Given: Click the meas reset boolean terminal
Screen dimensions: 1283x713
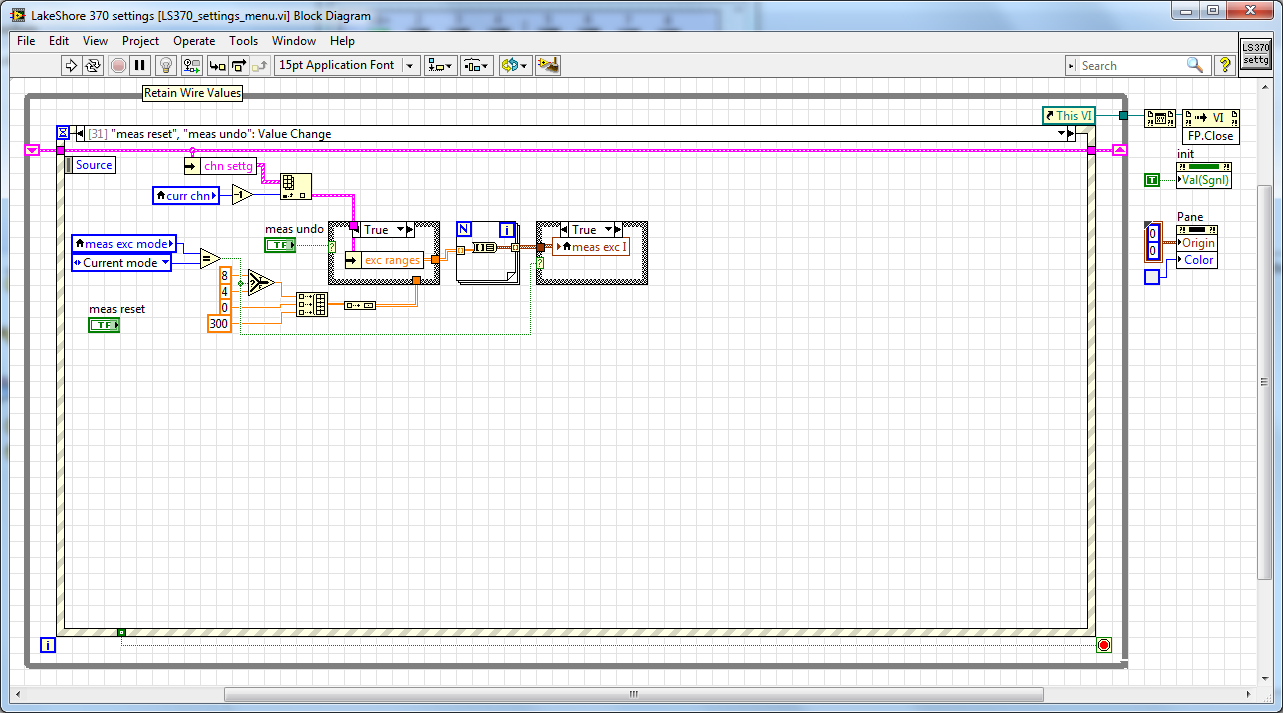Looking at the screenshot, I should 103,325.
